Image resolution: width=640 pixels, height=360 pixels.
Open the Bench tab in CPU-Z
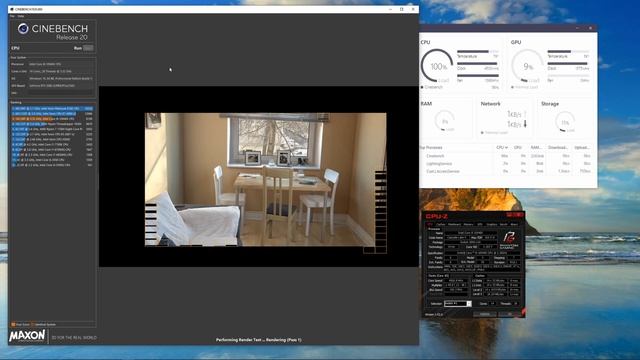(503, 224)
